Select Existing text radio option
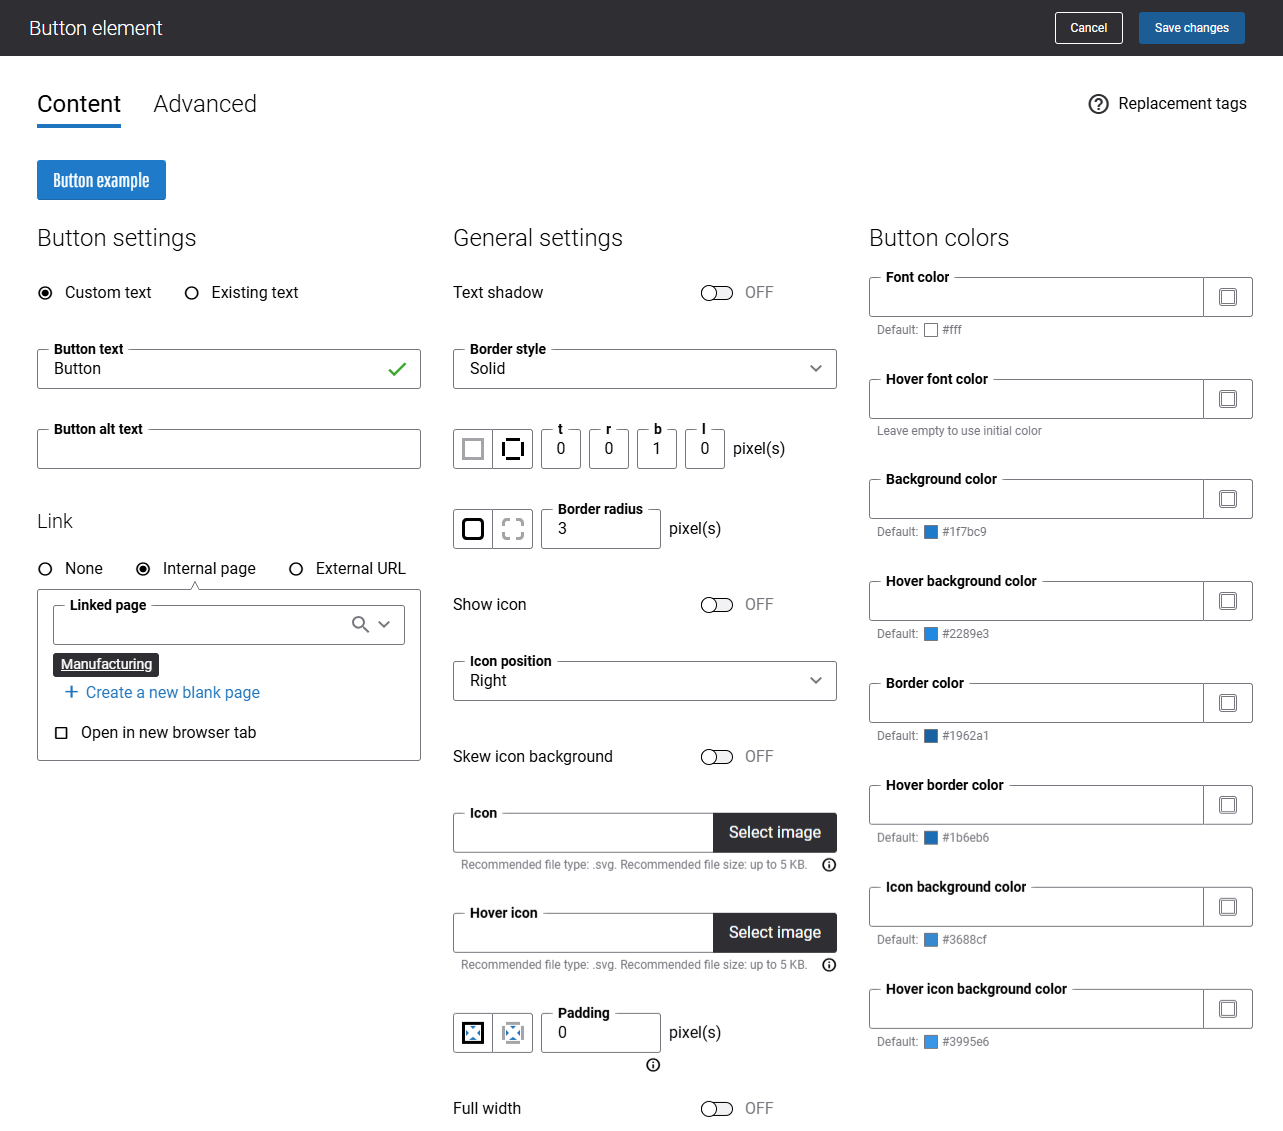Screen dimensions: 1283x1131 [x=192, y=293]
